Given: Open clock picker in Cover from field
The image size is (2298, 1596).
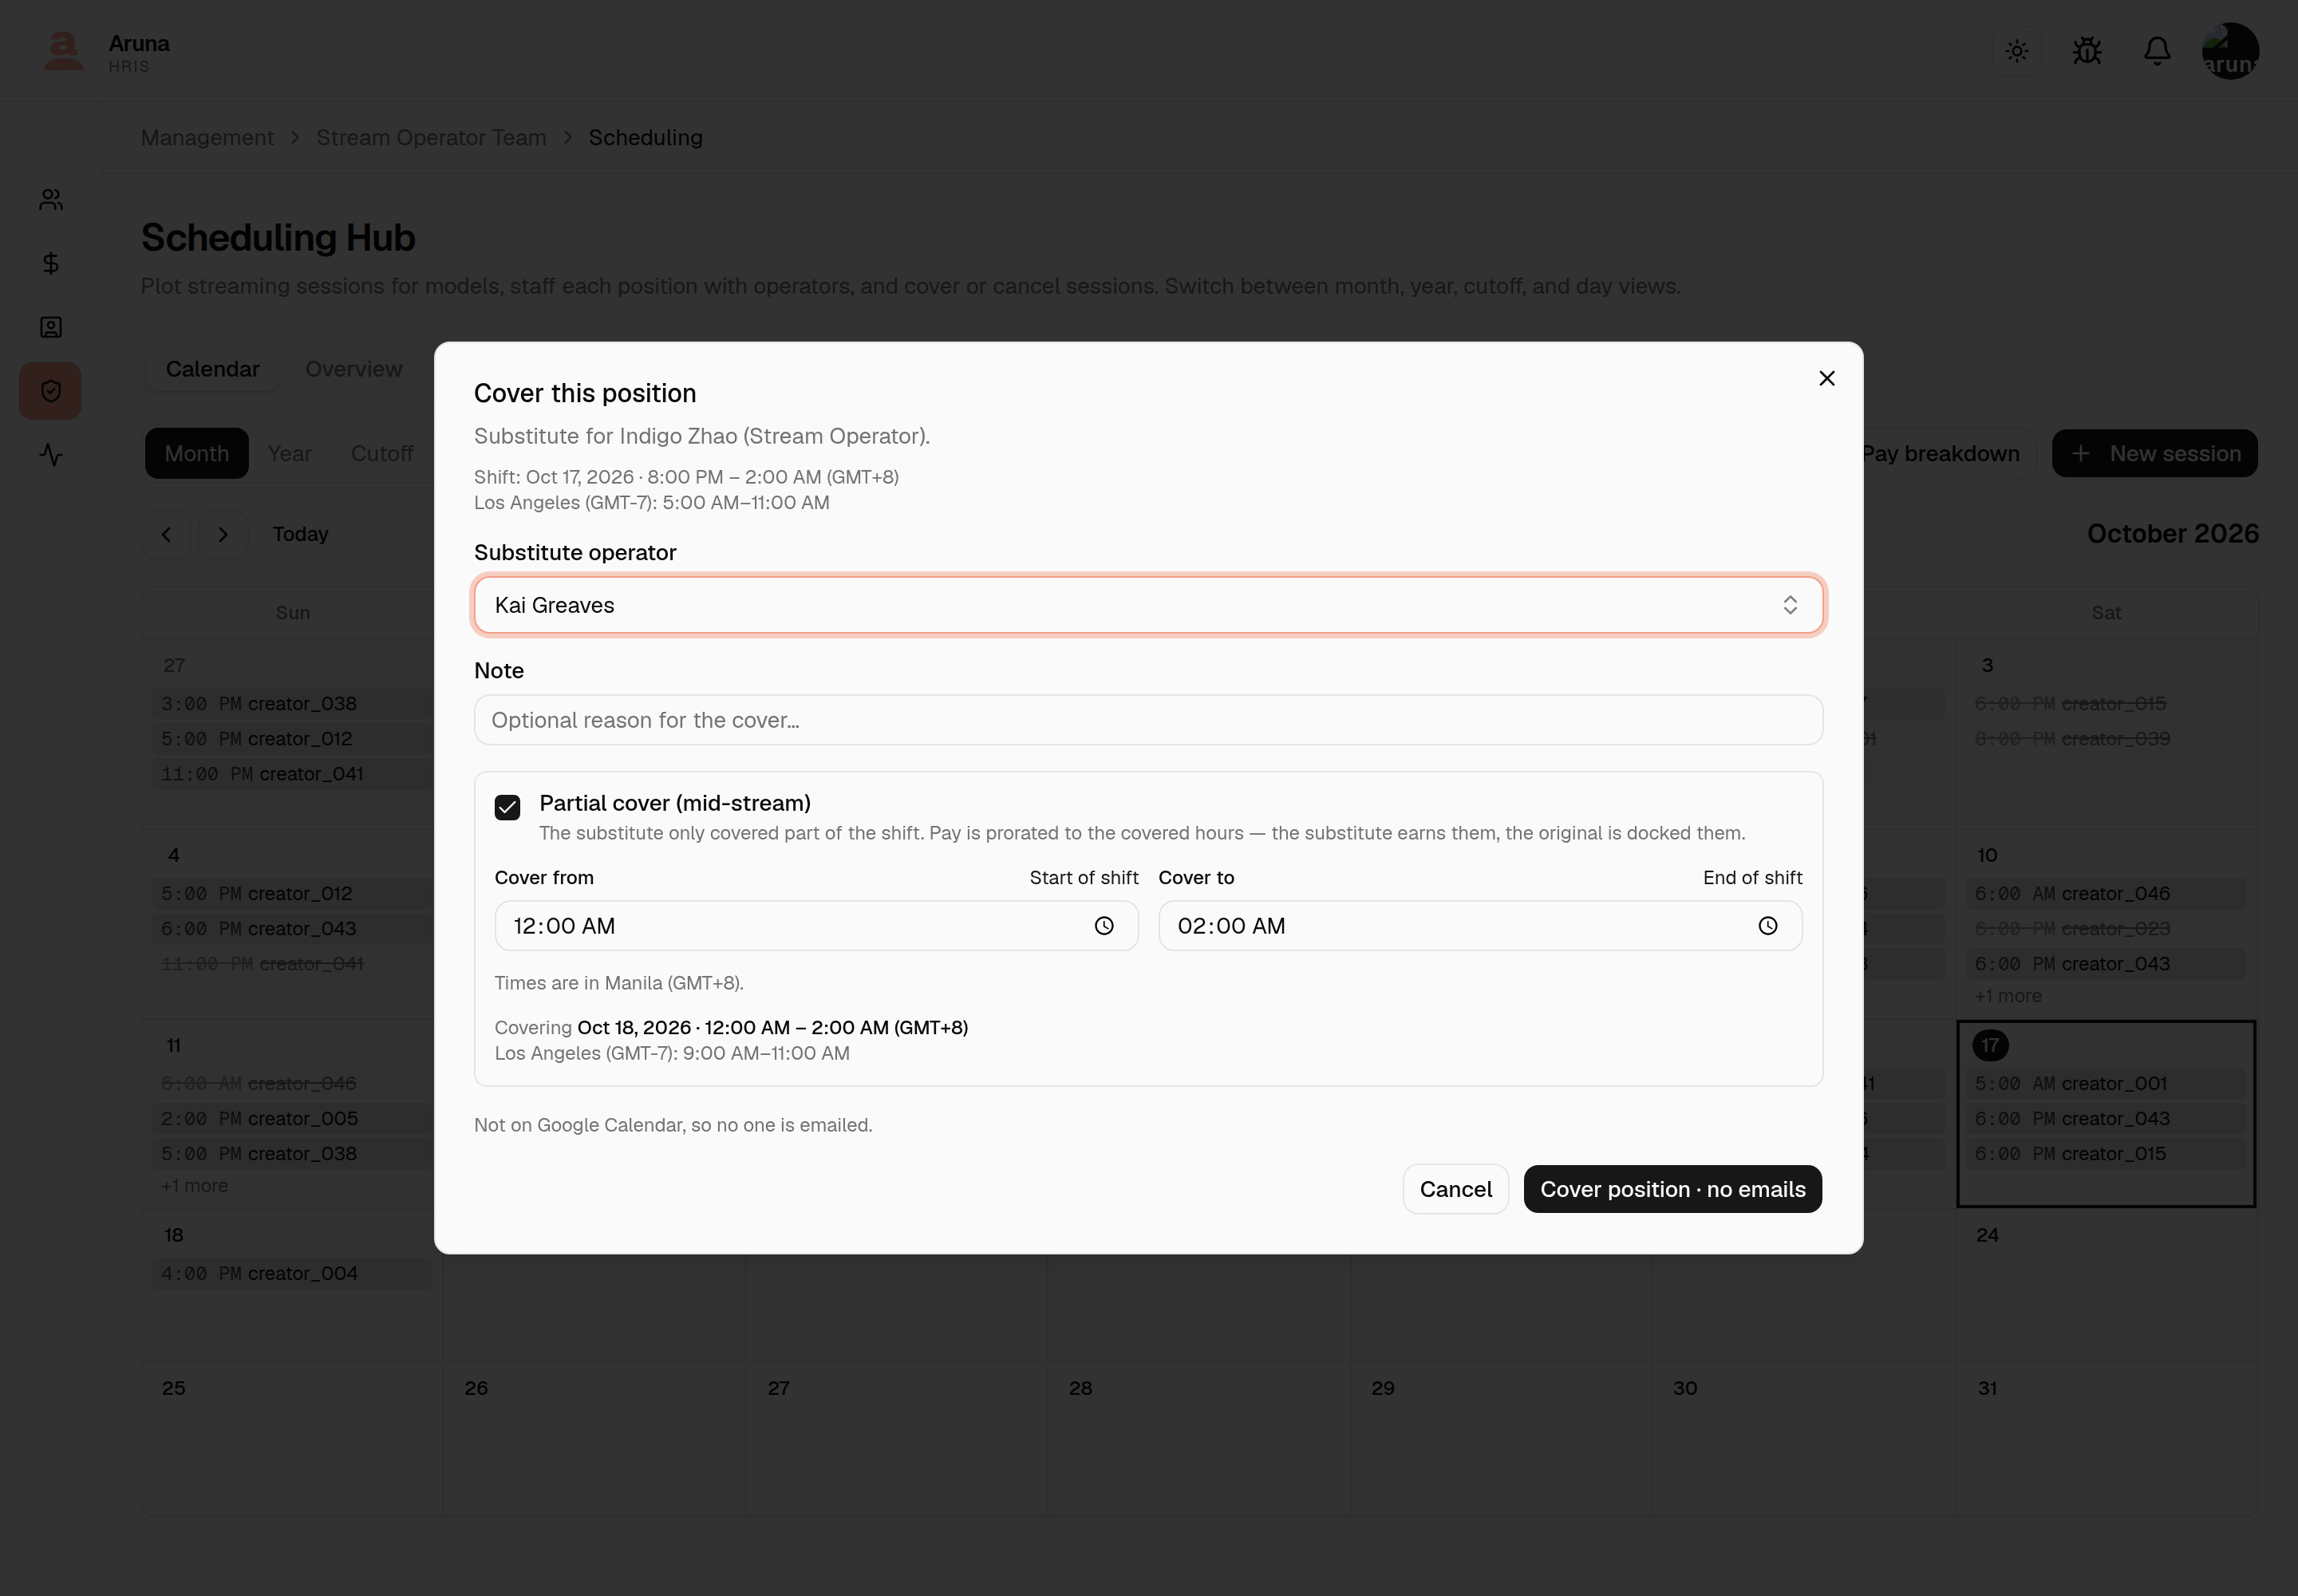Looking at the screenshot, I should tap(1104, 926).
